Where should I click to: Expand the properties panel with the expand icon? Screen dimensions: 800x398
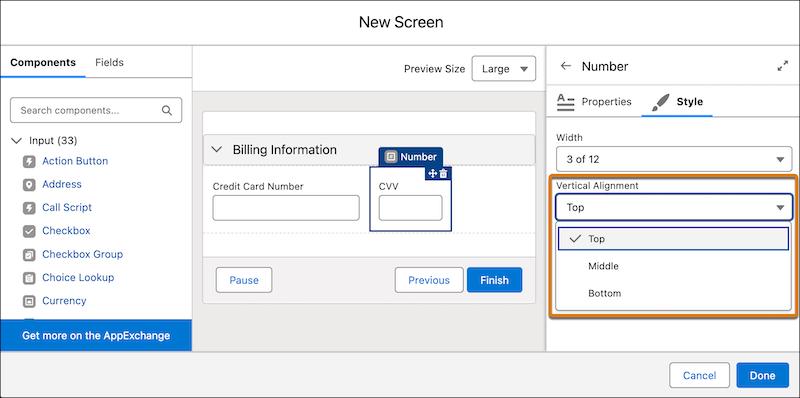(x=782, y=66)
